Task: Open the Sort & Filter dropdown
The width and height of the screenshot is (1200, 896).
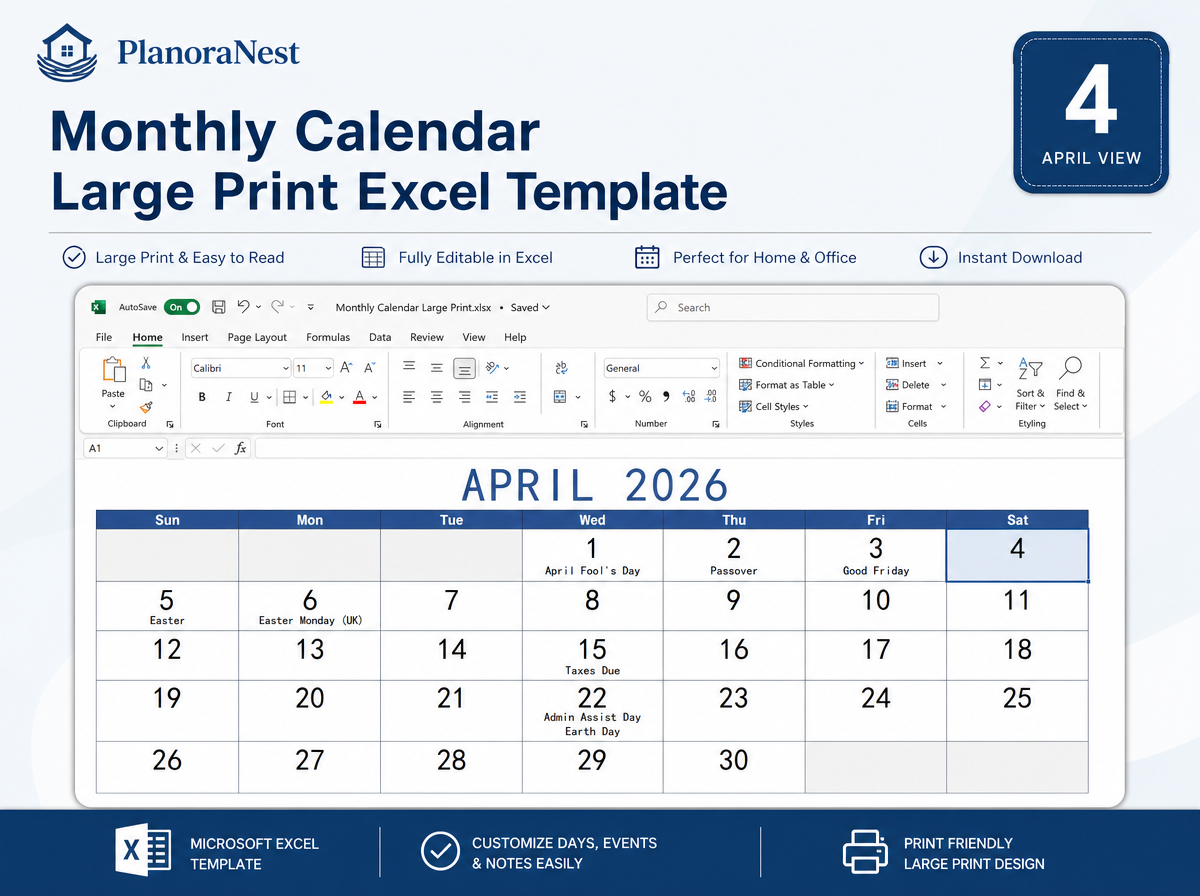Action: pyautogui.click(x=1030, y=383)
